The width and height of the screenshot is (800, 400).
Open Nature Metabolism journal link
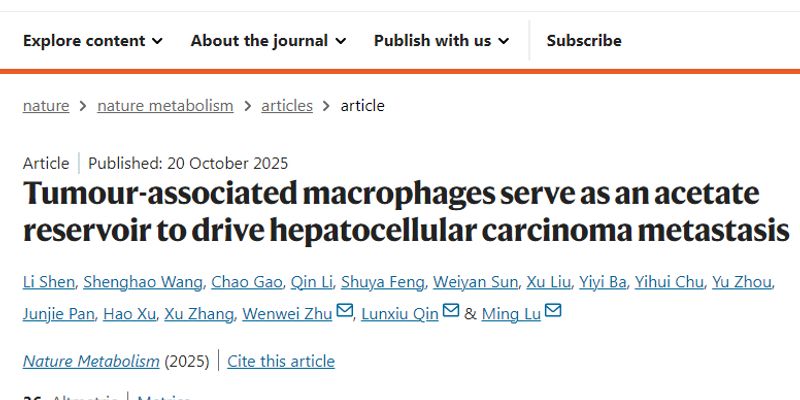coord(91,361)
